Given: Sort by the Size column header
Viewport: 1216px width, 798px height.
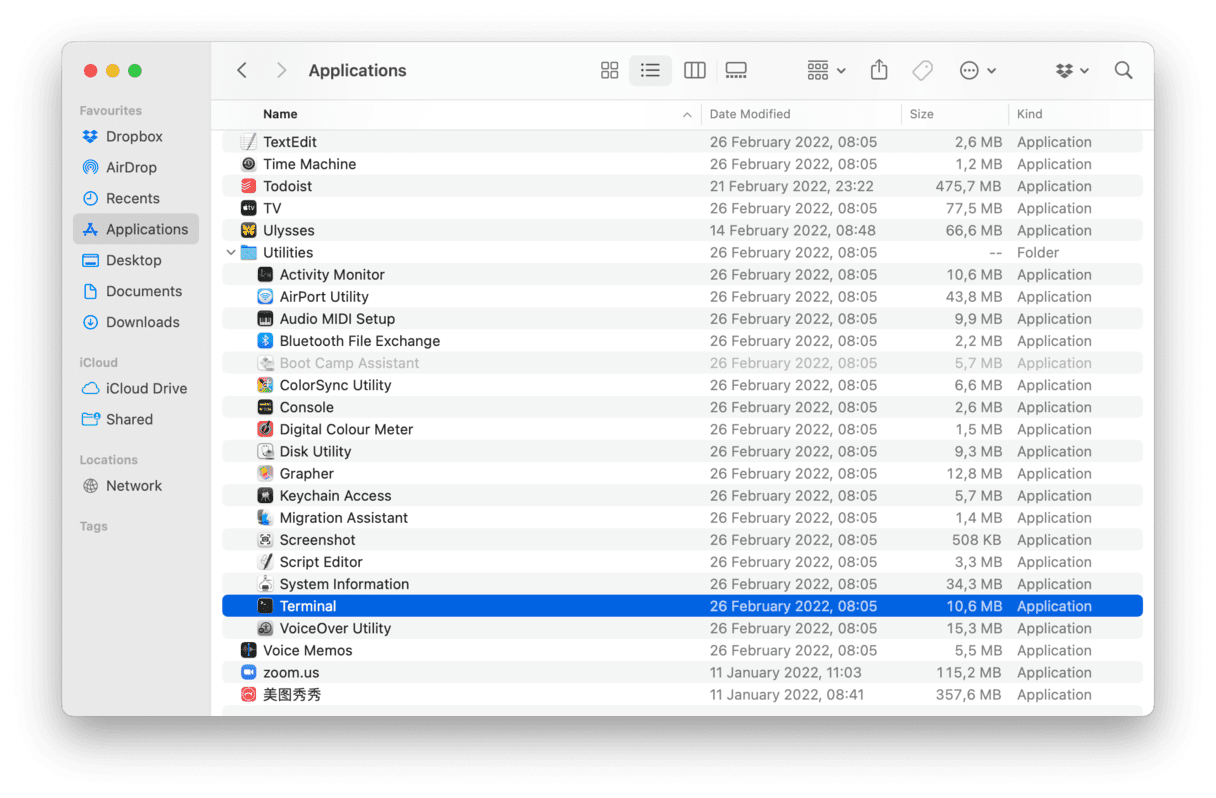Looking at the screenshot, I should point(922,114).
